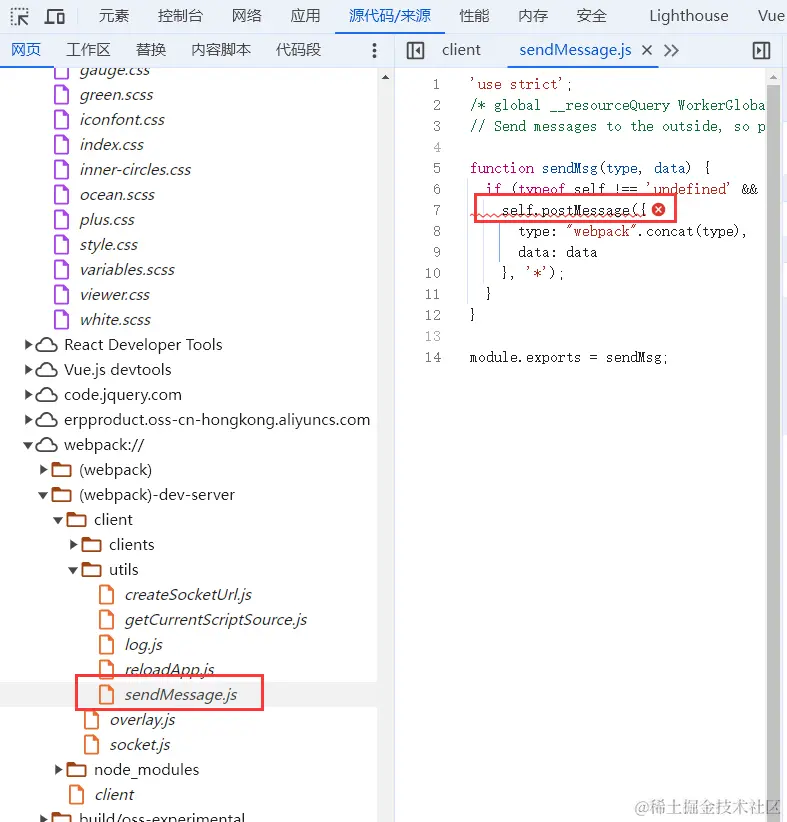
Task: Open white.scss file
Action: 115,320
